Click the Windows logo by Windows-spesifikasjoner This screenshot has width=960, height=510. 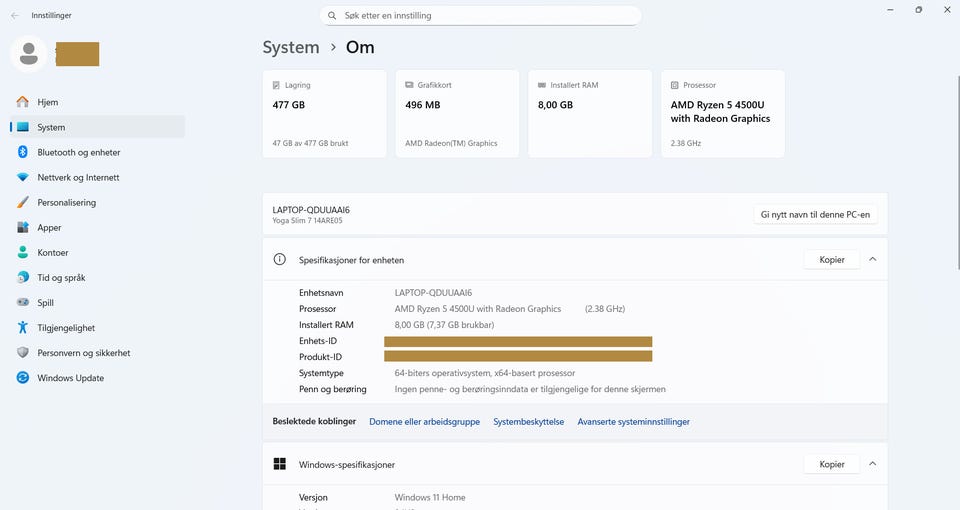(280, 464)
